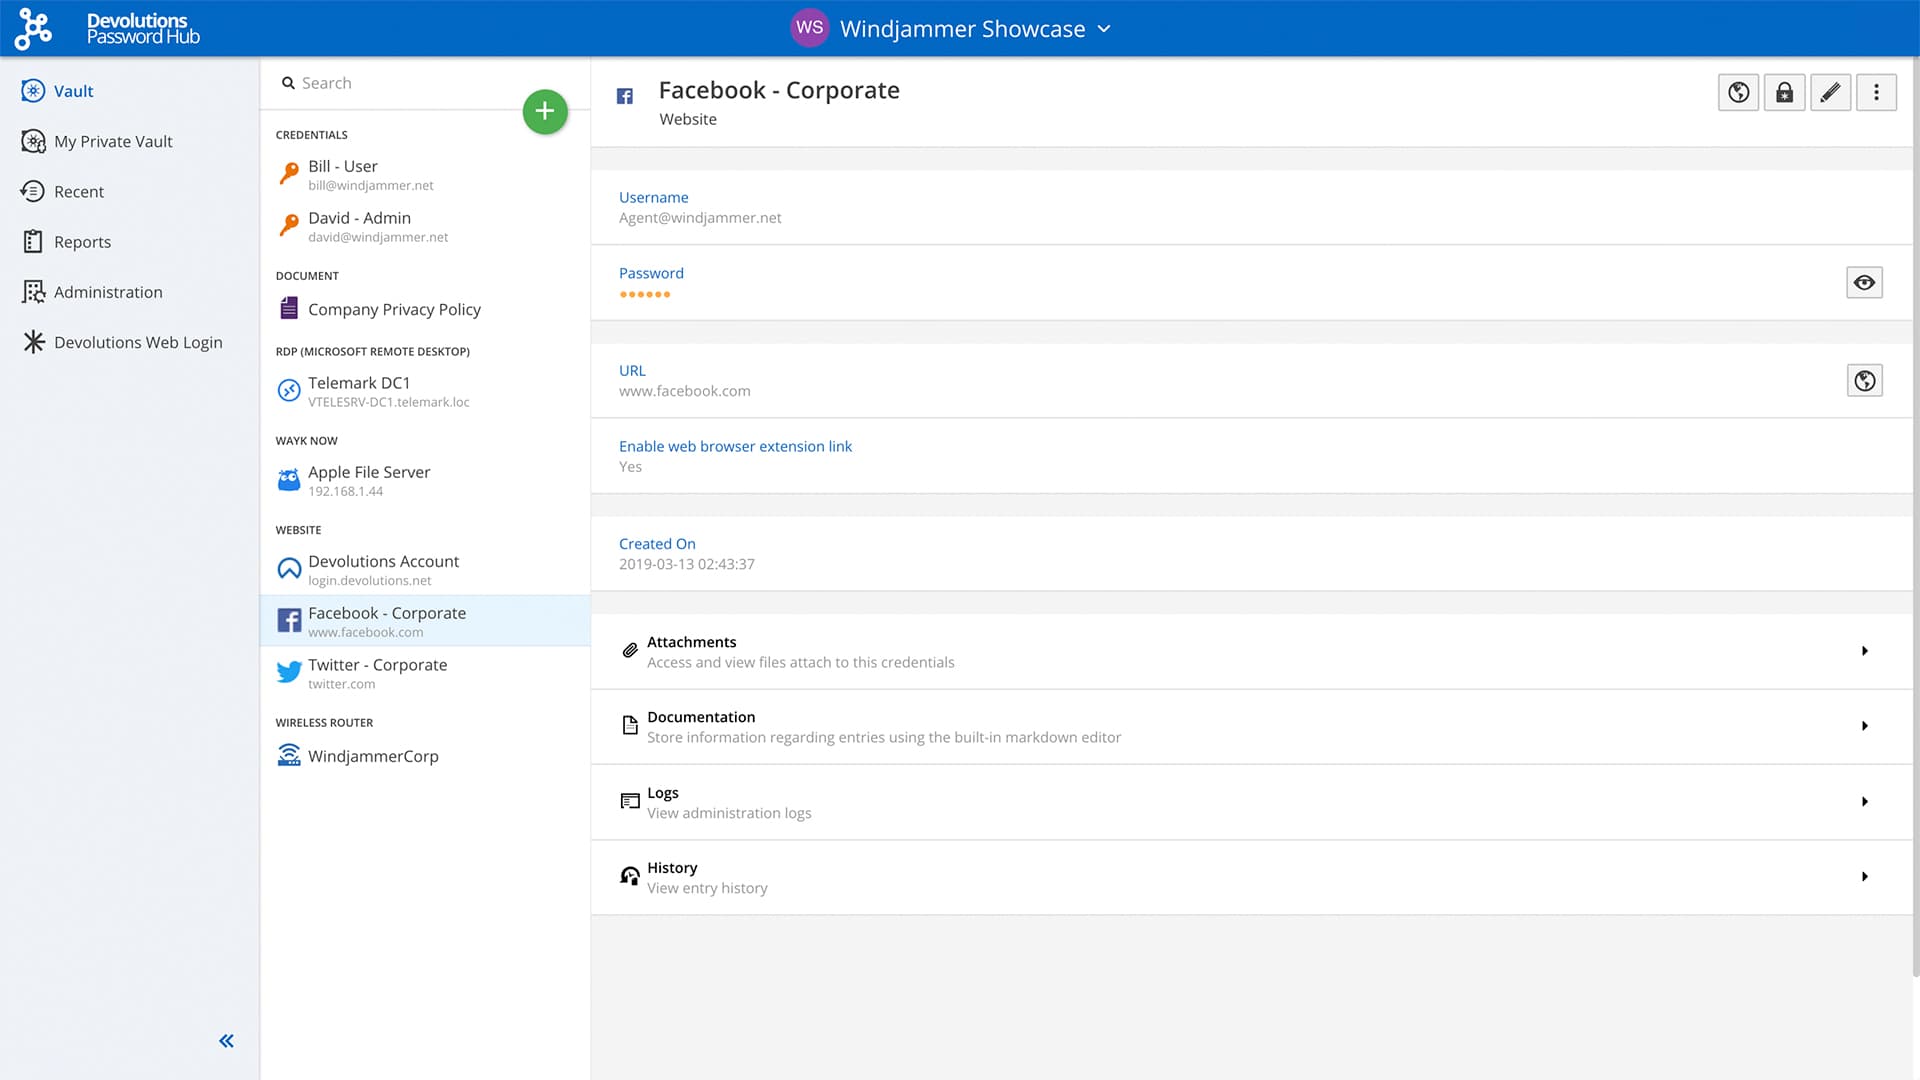Open My Private Vault in sidebar
The height and width of the screenshot is (1080, 1920).
point(112,142)
